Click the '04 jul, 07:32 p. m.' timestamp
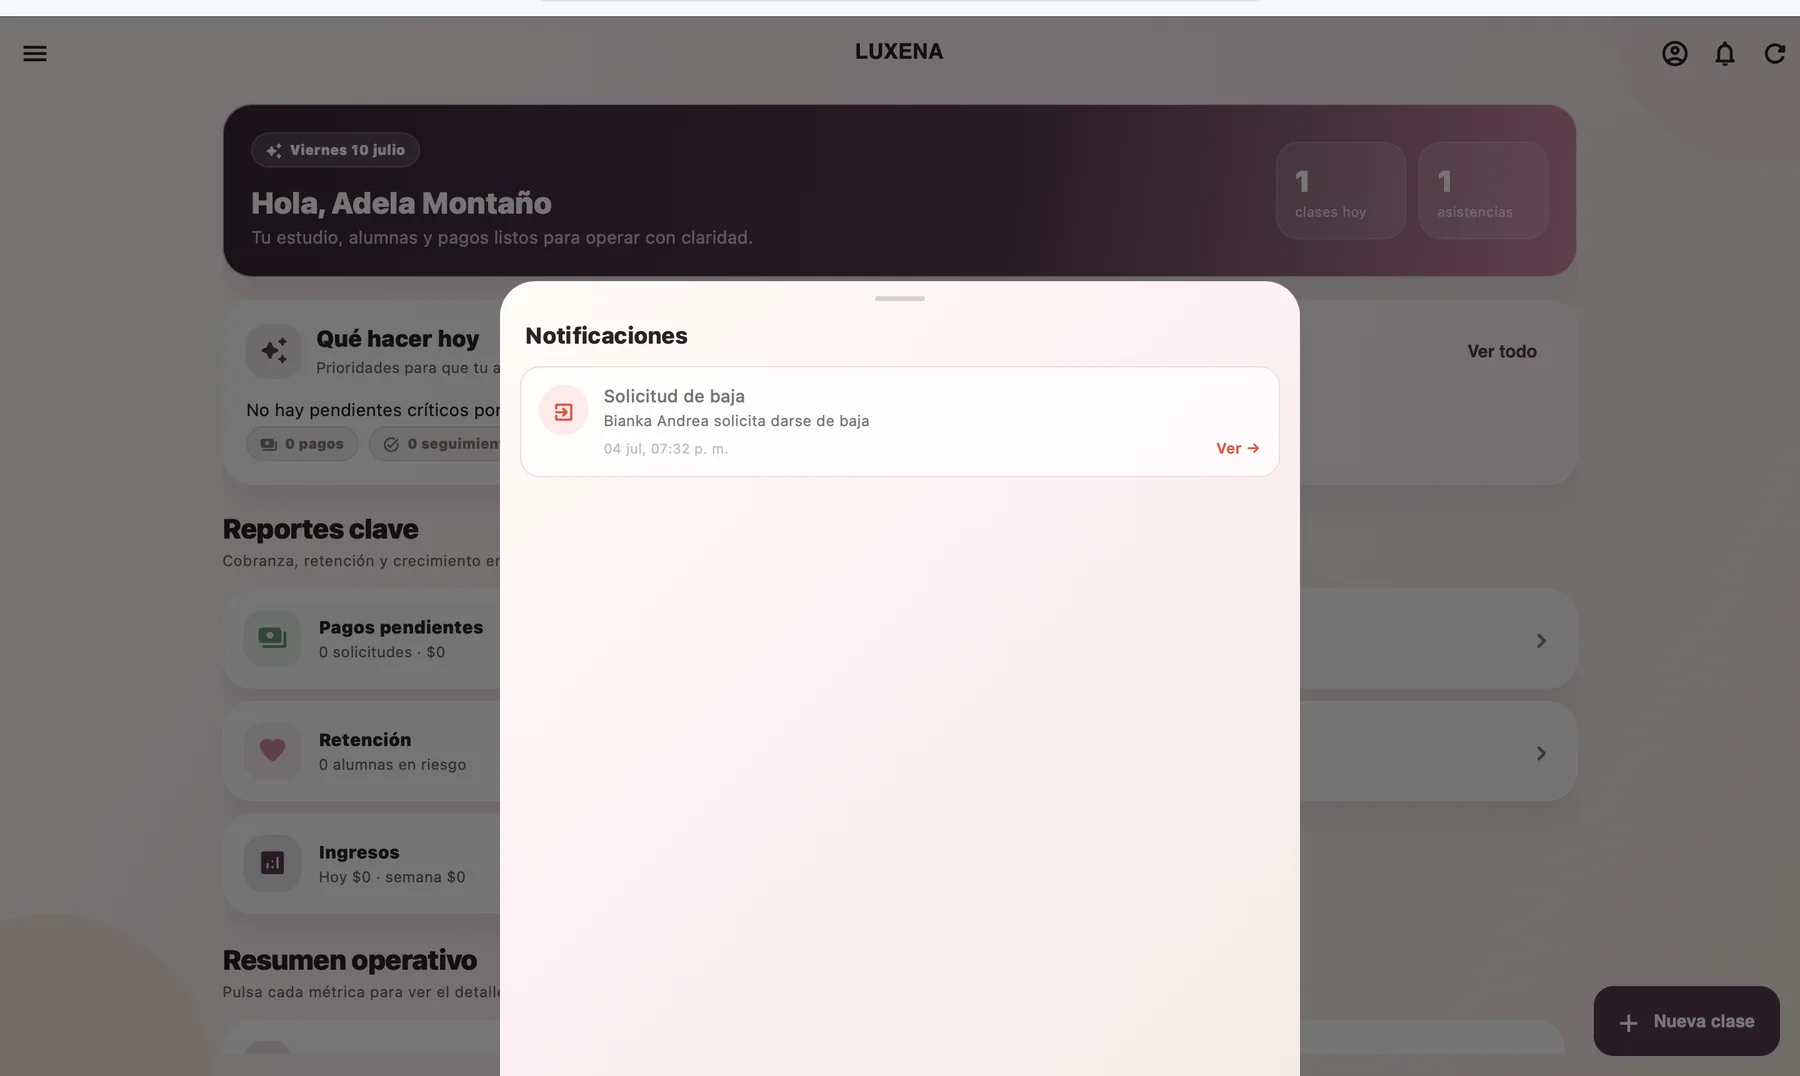This screenshot has height=1076, width=1800. [x=666, y=449]
